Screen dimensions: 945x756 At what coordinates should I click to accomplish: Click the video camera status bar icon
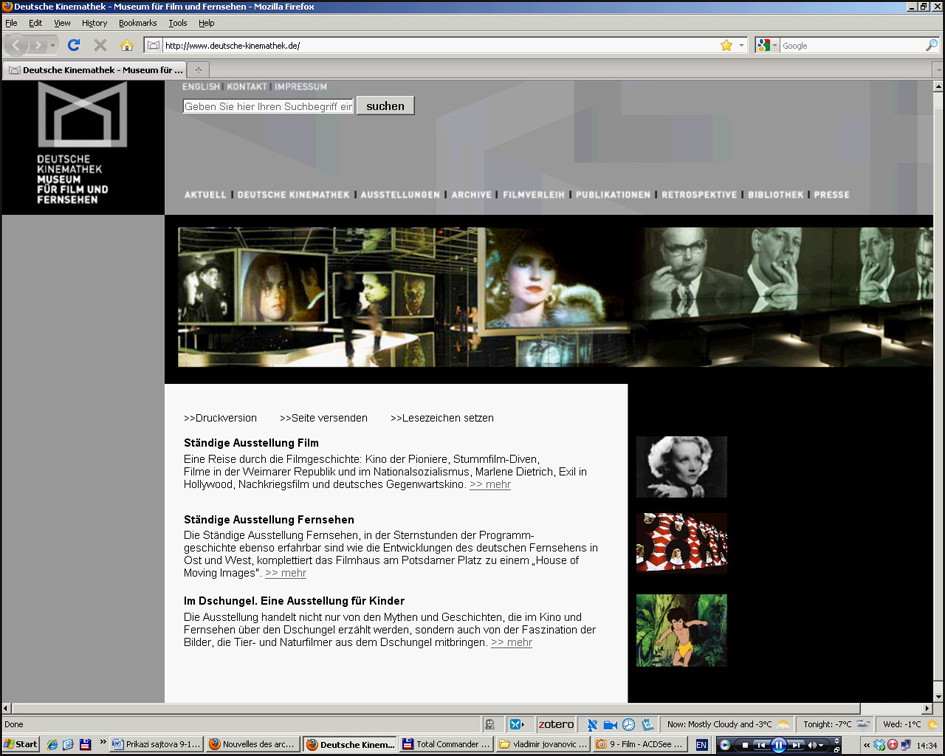pyautogui.click(x=610, y=724)
